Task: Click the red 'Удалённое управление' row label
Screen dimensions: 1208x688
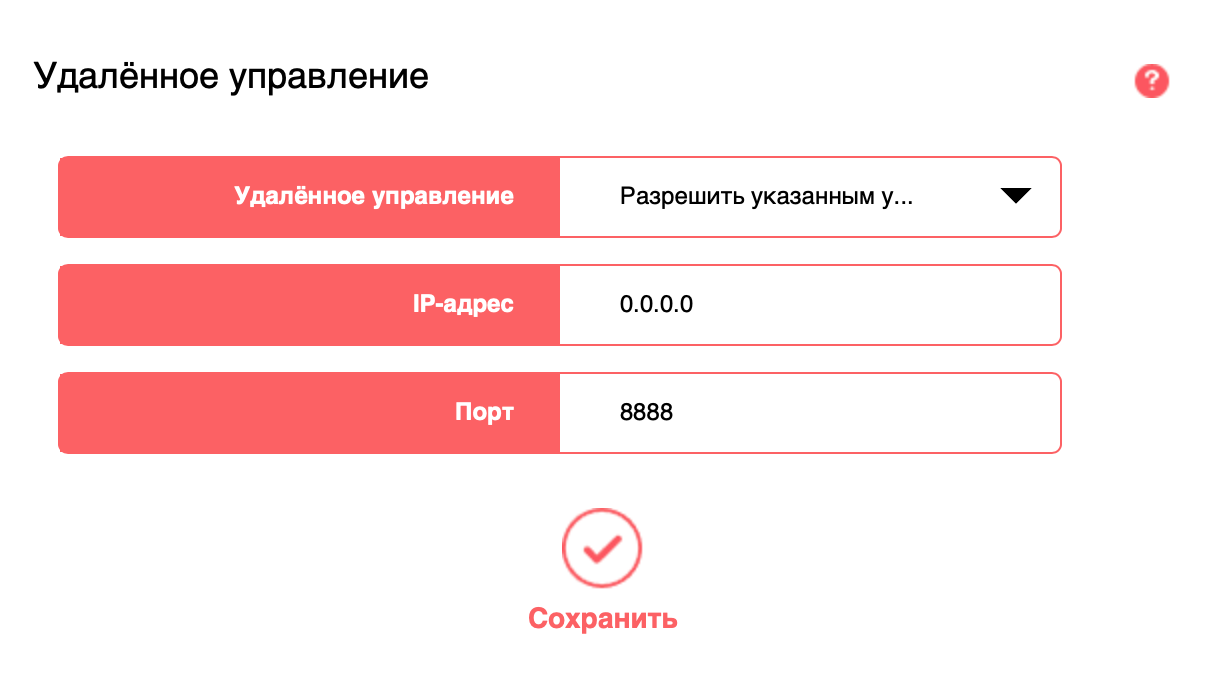Action: pos(374,196)
